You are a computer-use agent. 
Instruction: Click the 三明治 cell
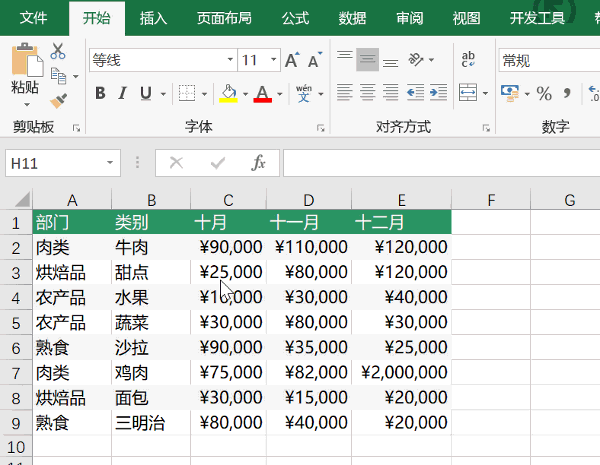151,423
